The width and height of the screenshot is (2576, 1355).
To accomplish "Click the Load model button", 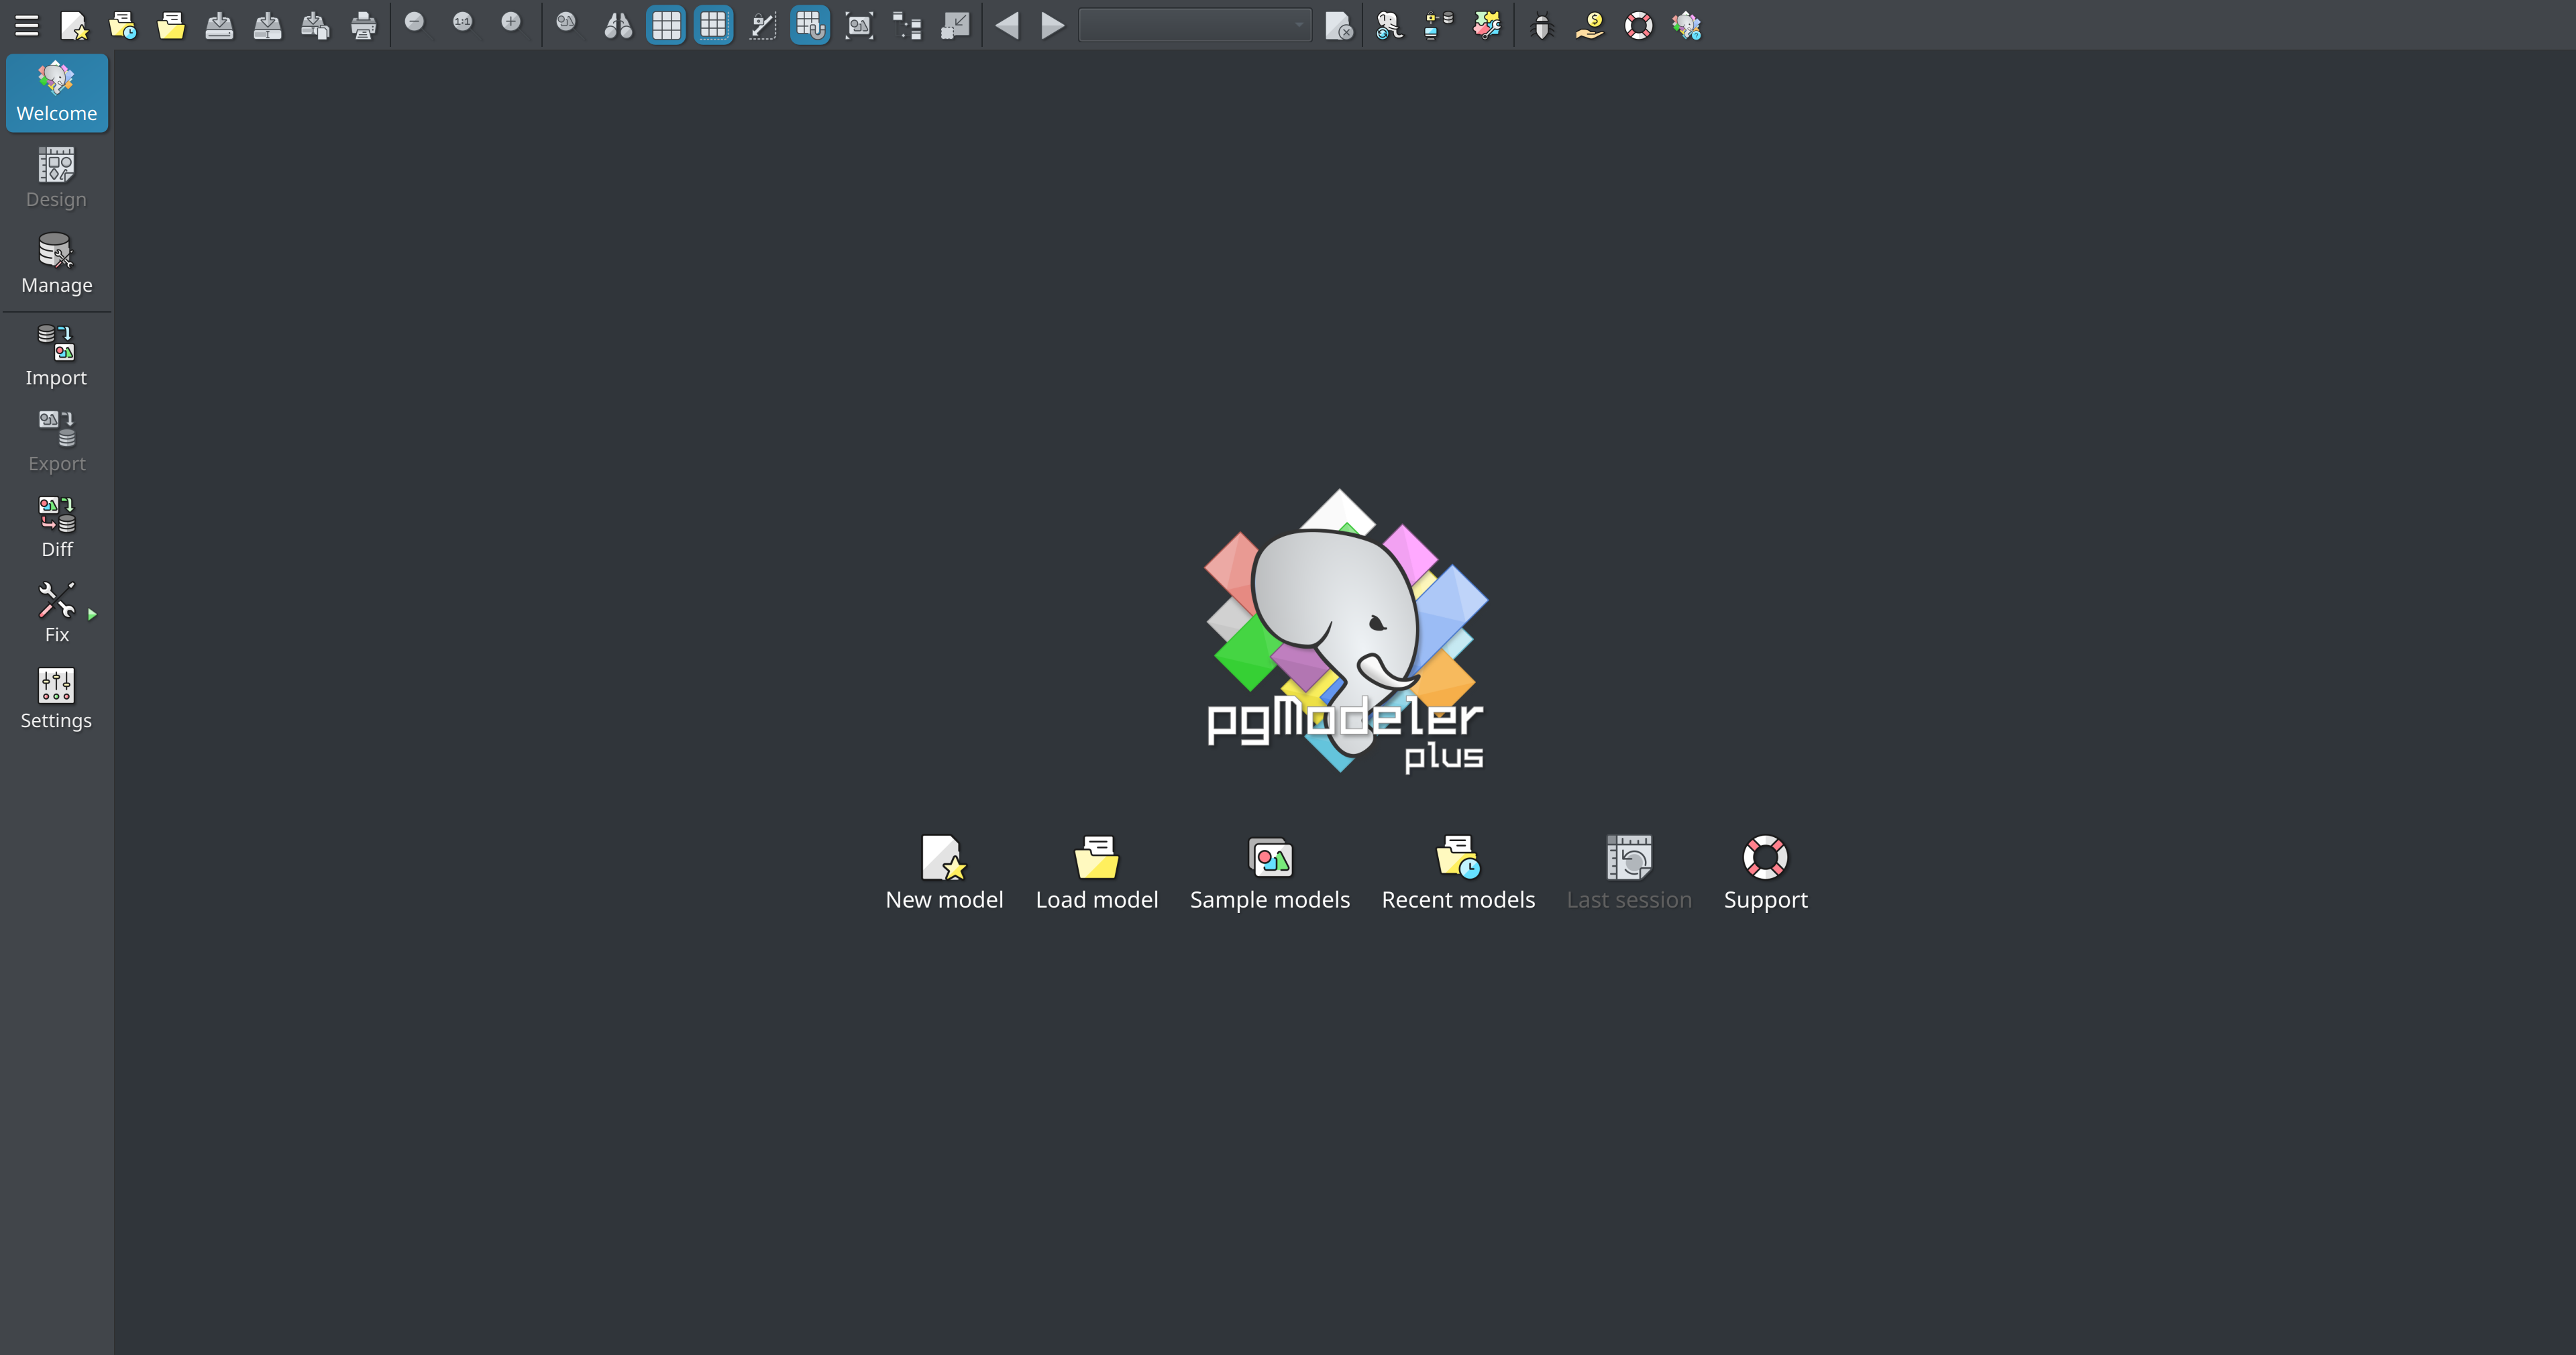I will coord(1096,872).
